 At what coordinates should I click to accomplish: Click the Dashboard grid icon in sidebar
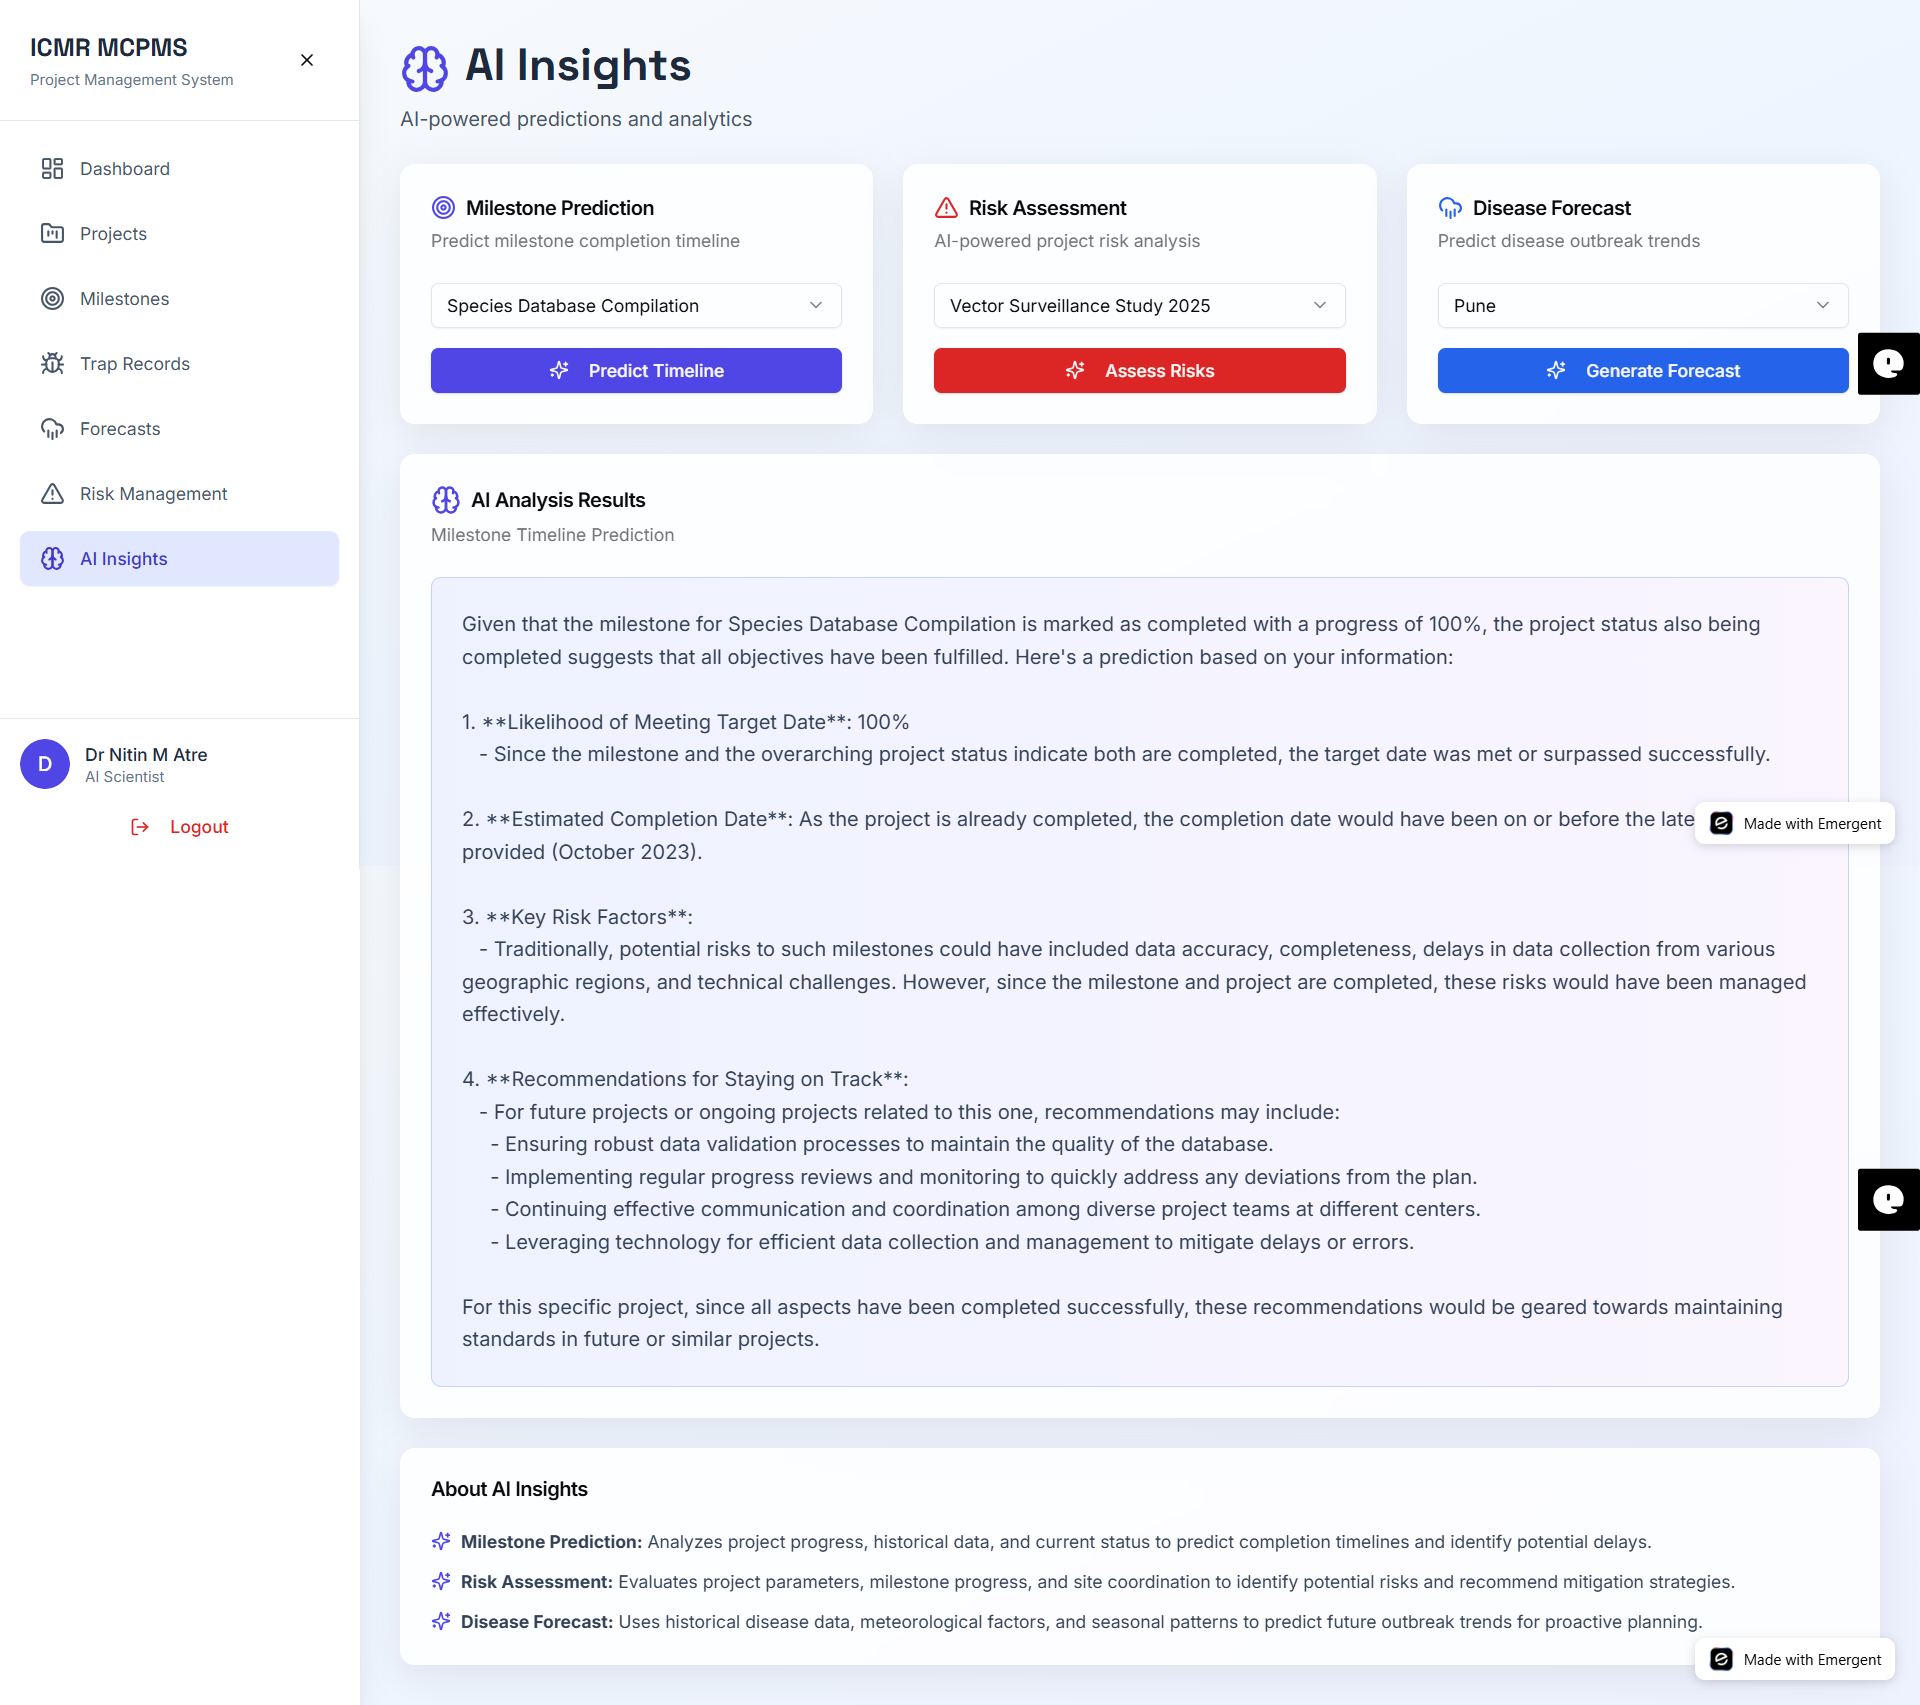[52, 169]
